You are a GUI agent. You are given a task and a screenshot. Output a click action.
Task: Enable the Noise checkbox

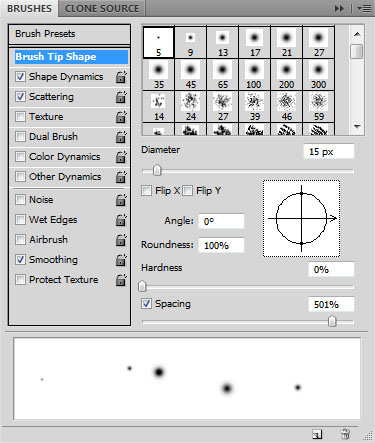20,200
